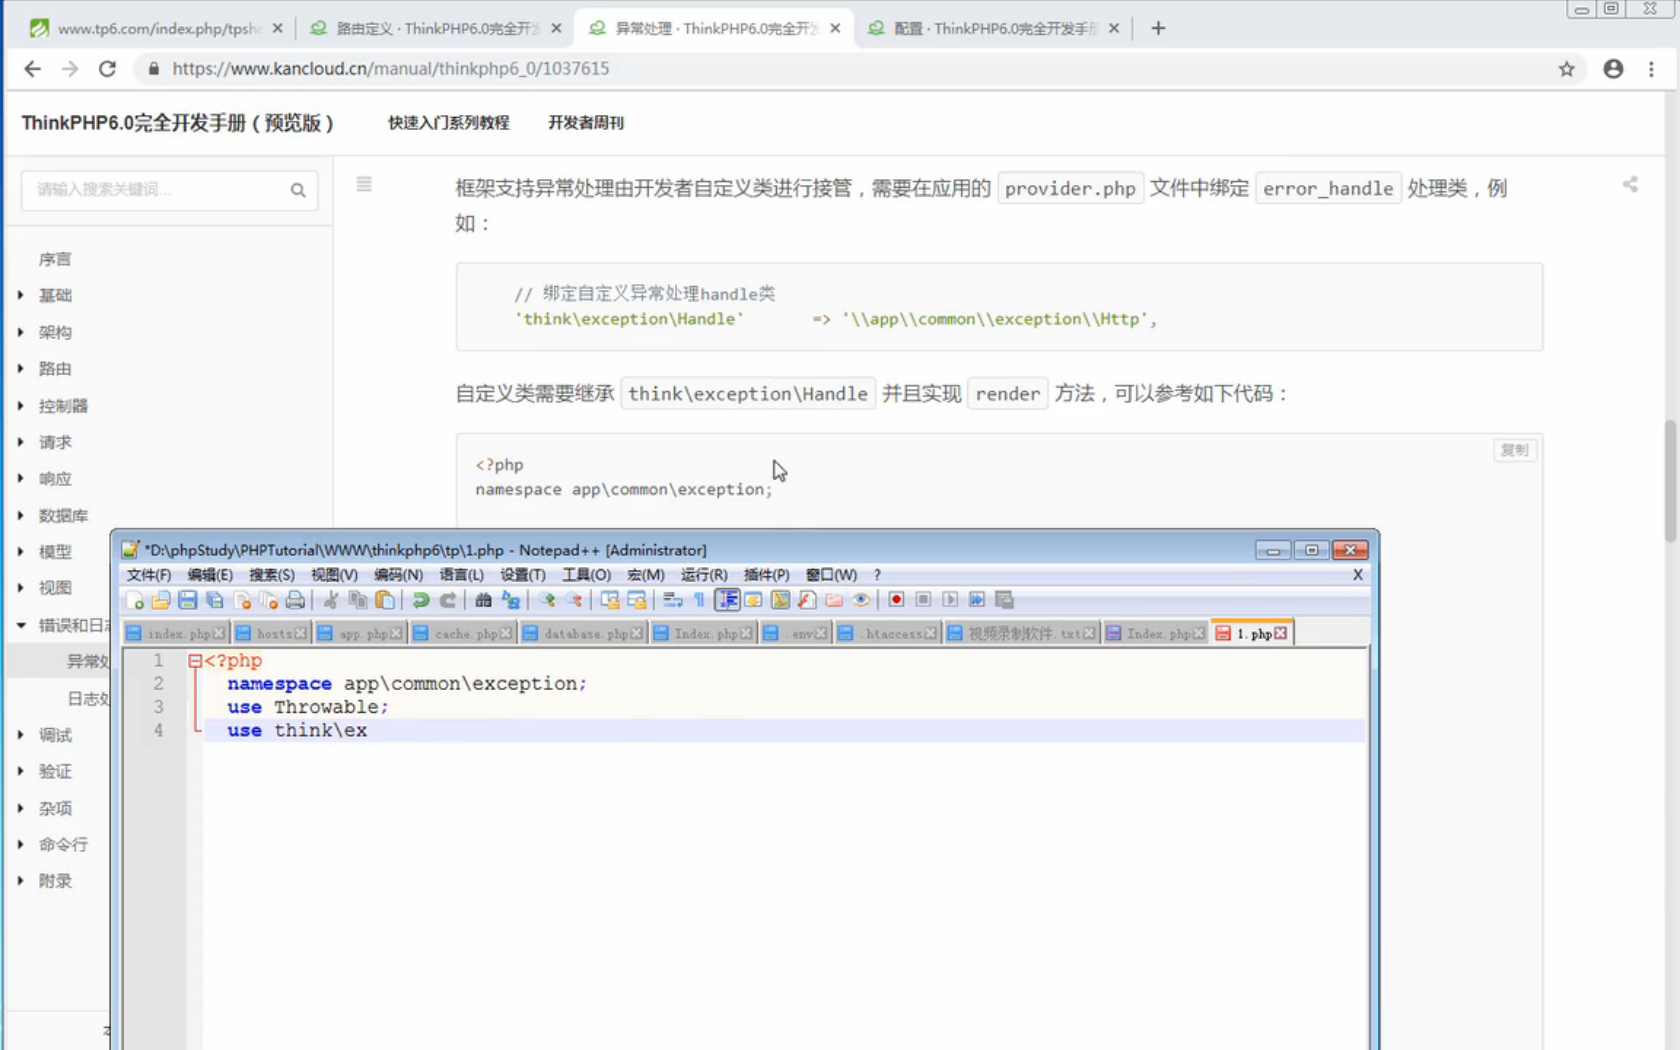Bookmark this page with star icon
This screenshot has width=1680, height=1050.
click(1567, 69)
